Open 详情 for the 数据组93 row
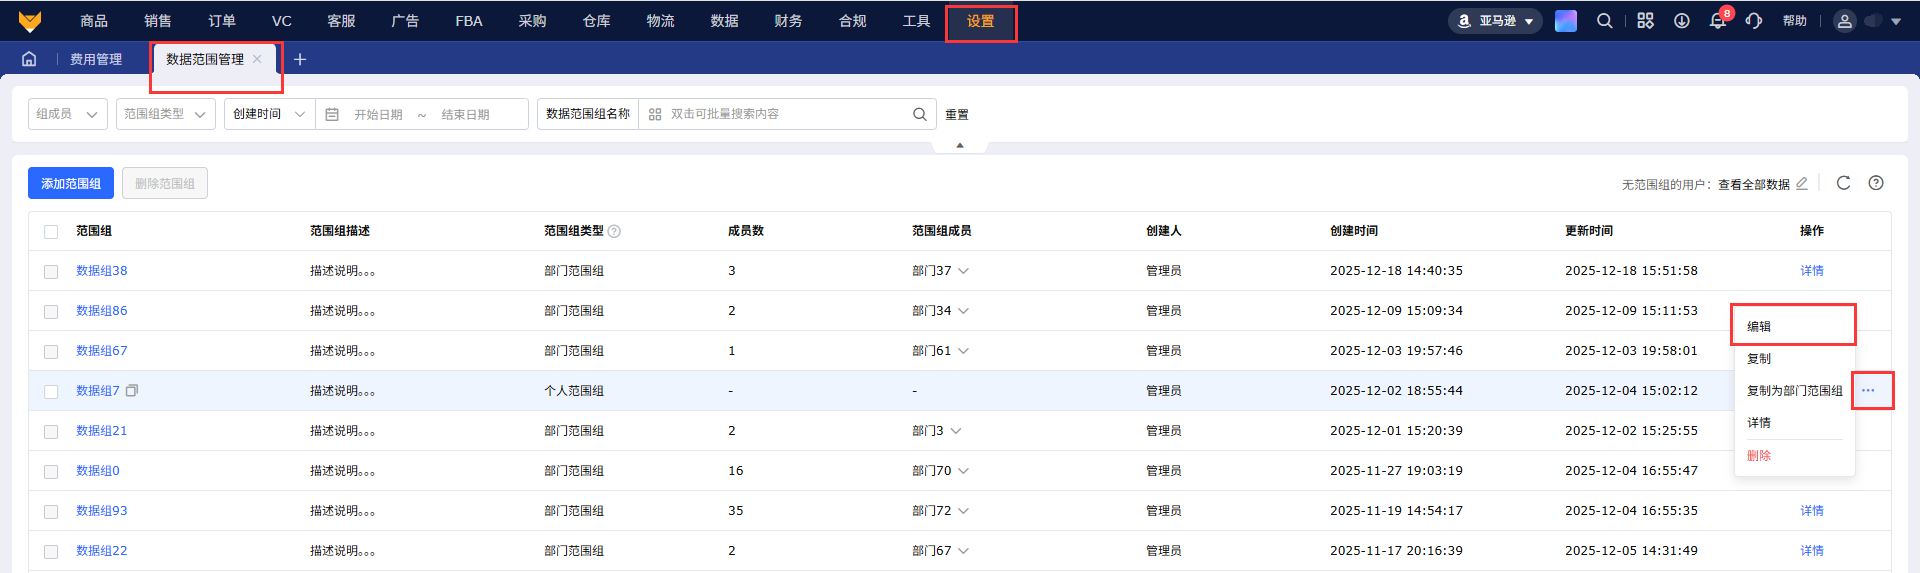 click(1812, 511)
